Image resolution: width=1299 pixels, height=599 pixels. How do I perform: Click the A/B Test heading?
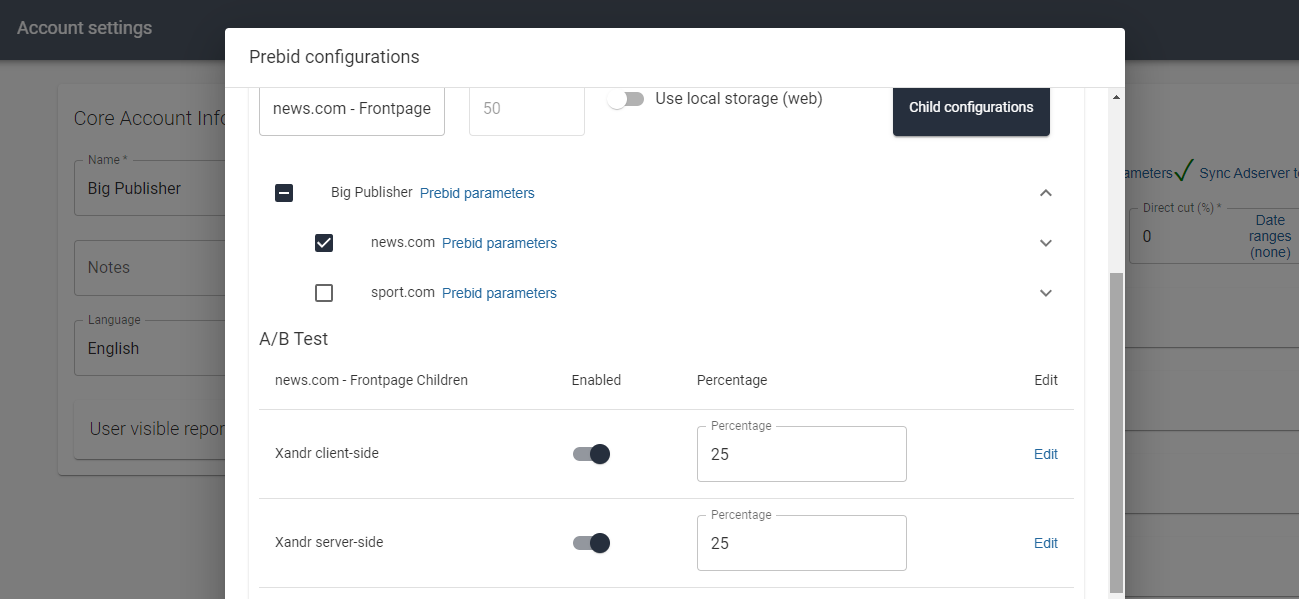point(294,339)
